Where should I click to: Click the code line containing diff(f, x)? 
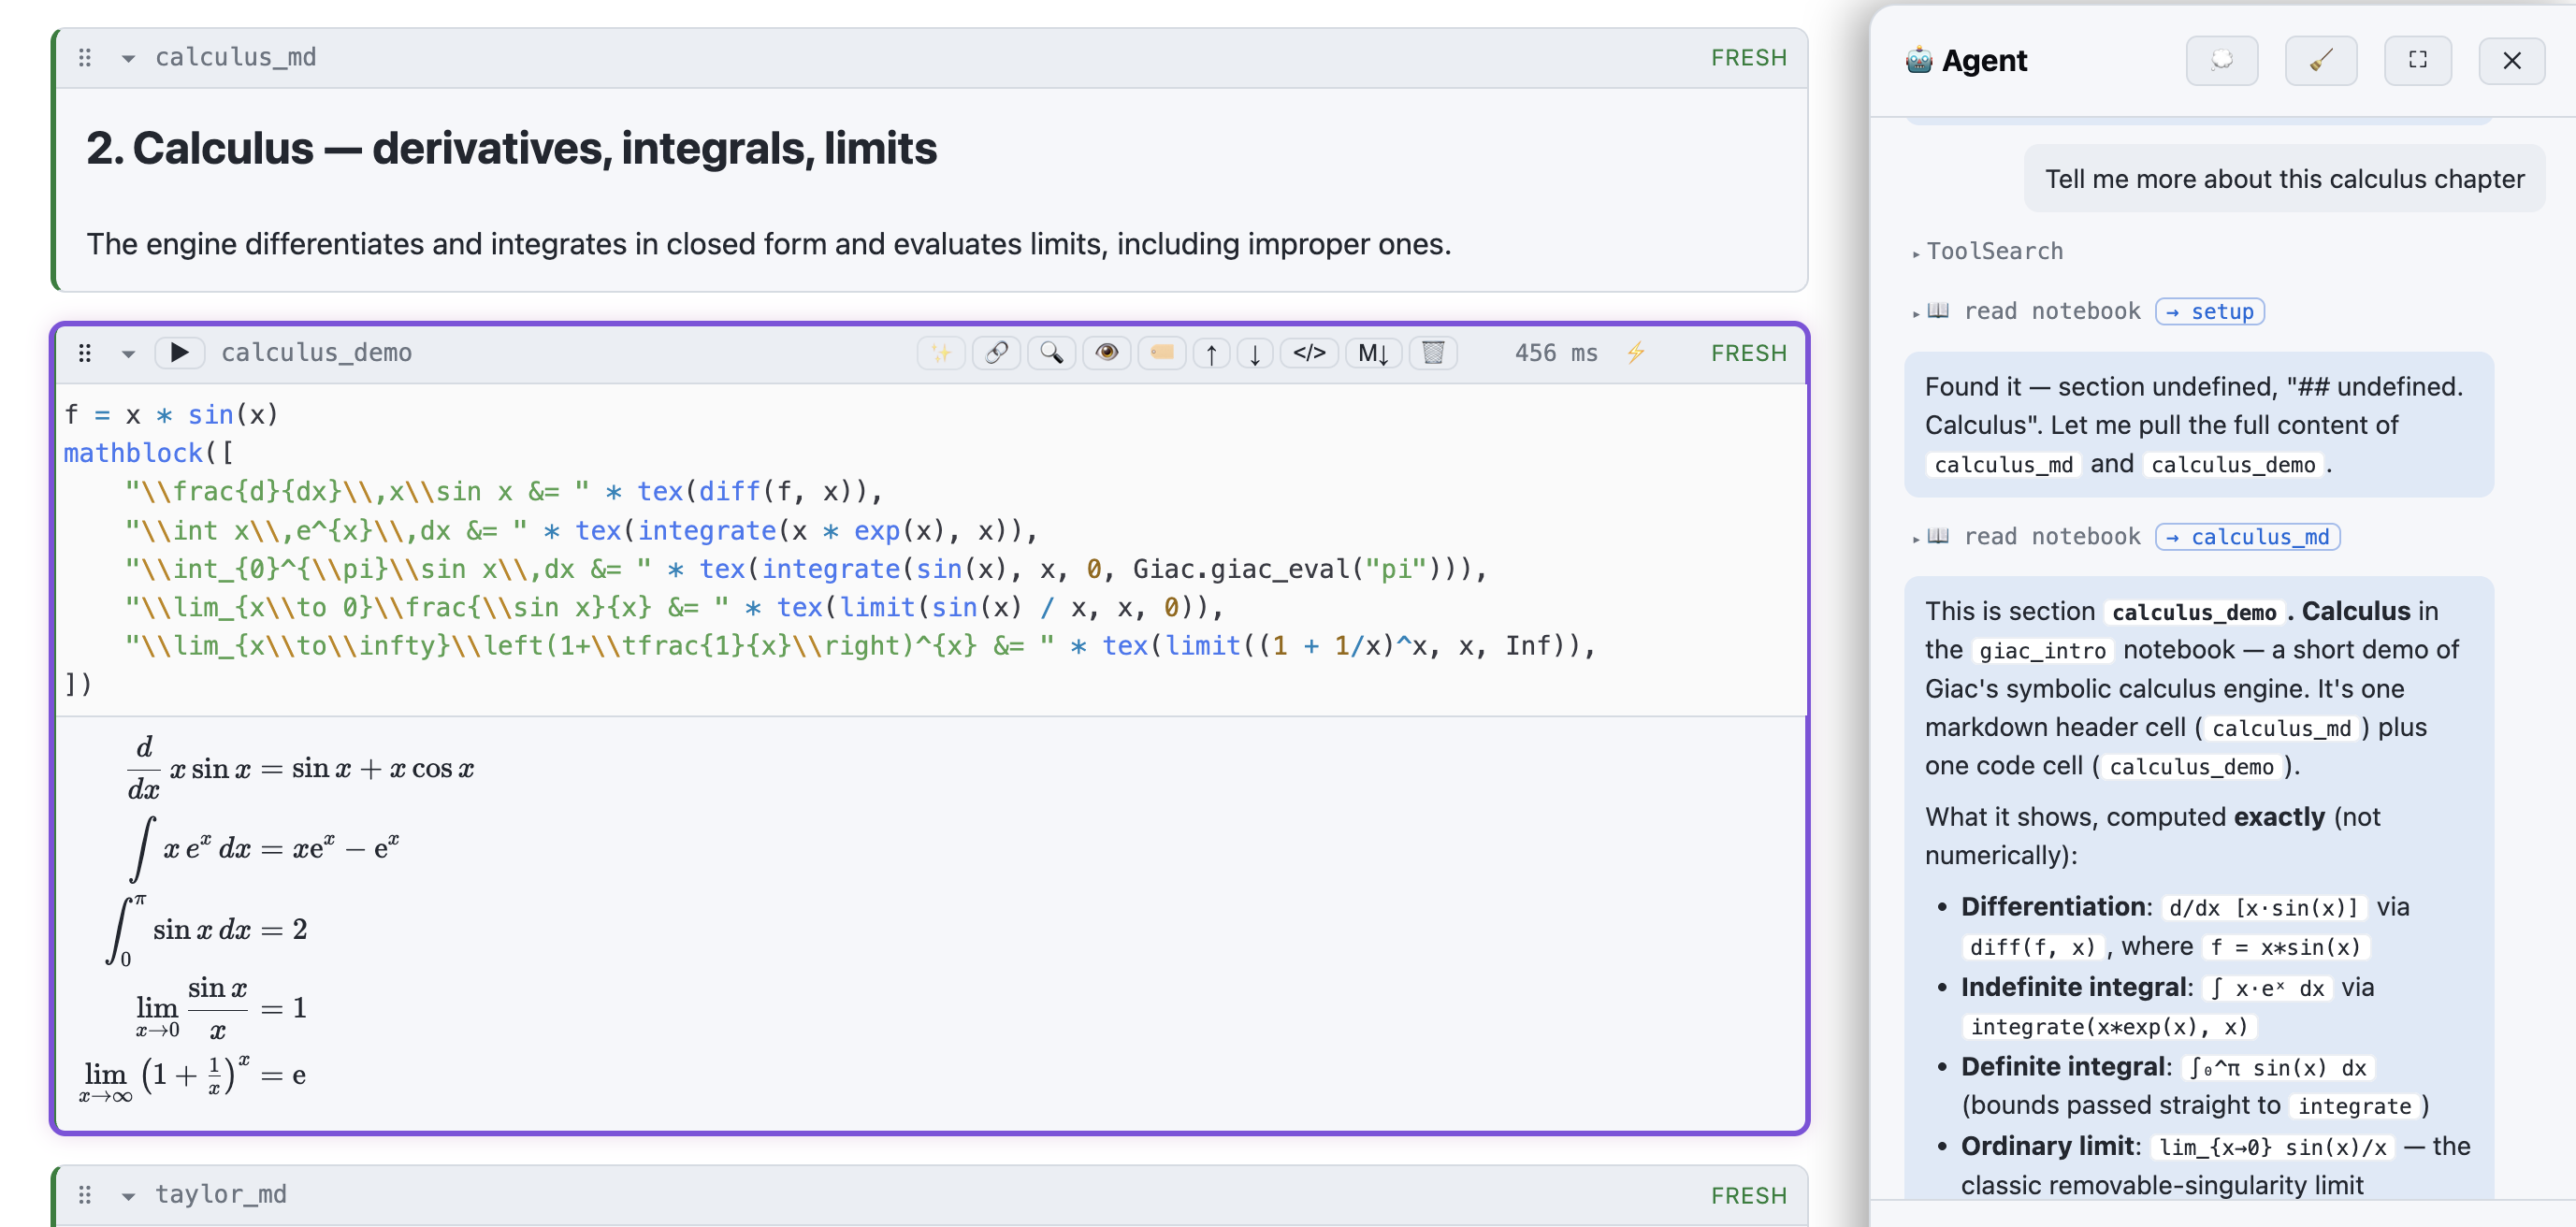click(504, 491)
